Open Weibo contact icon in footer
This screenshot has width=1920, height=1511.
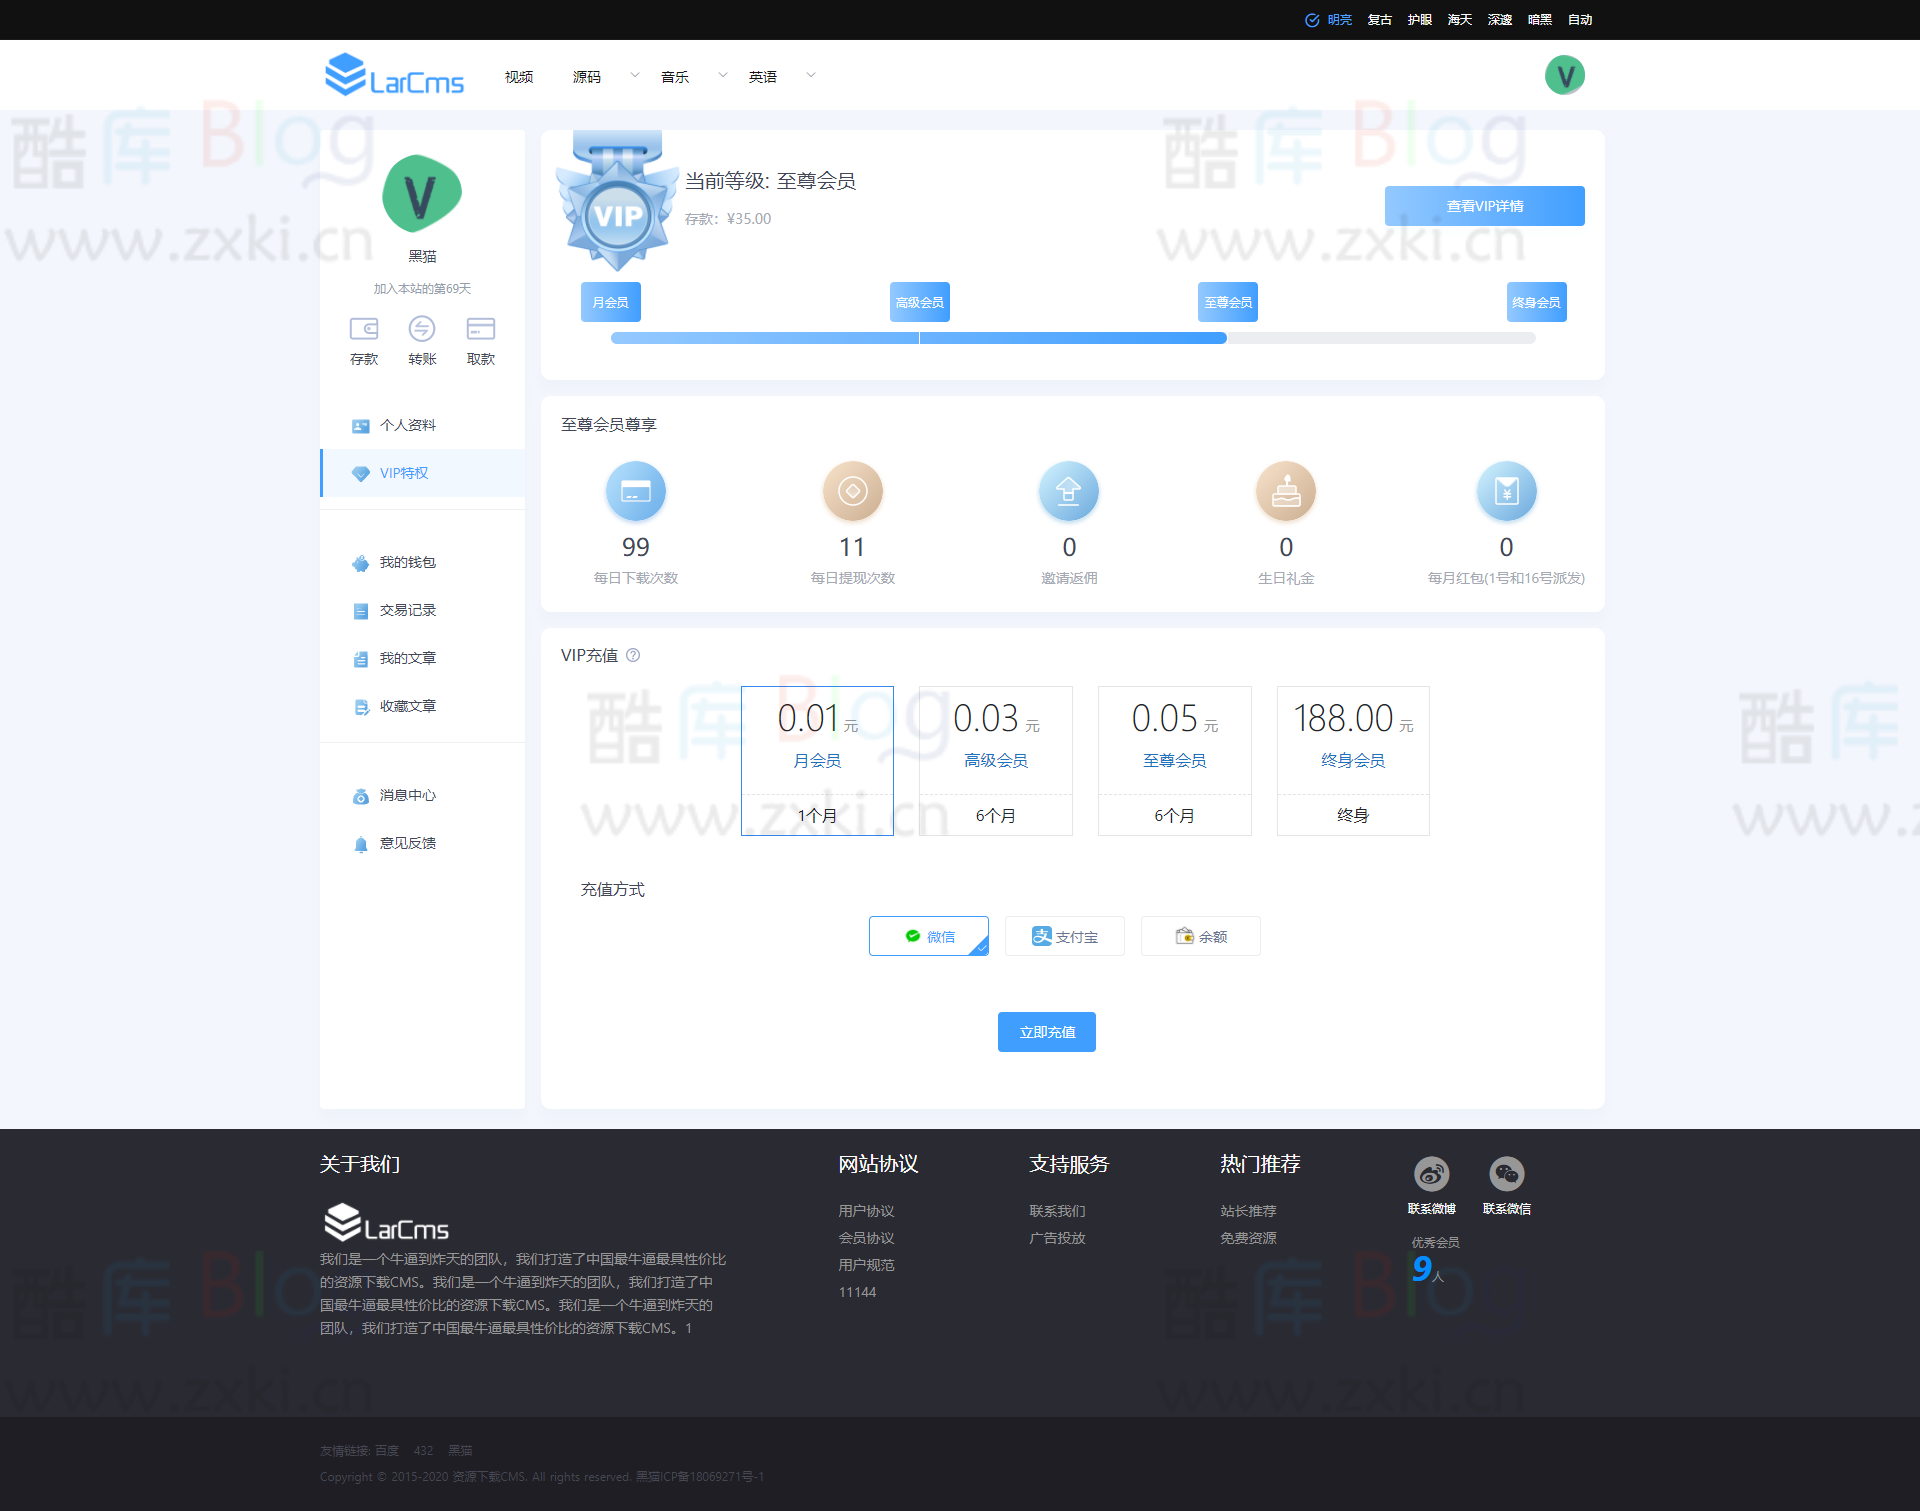click(x=1431, y=1174)
